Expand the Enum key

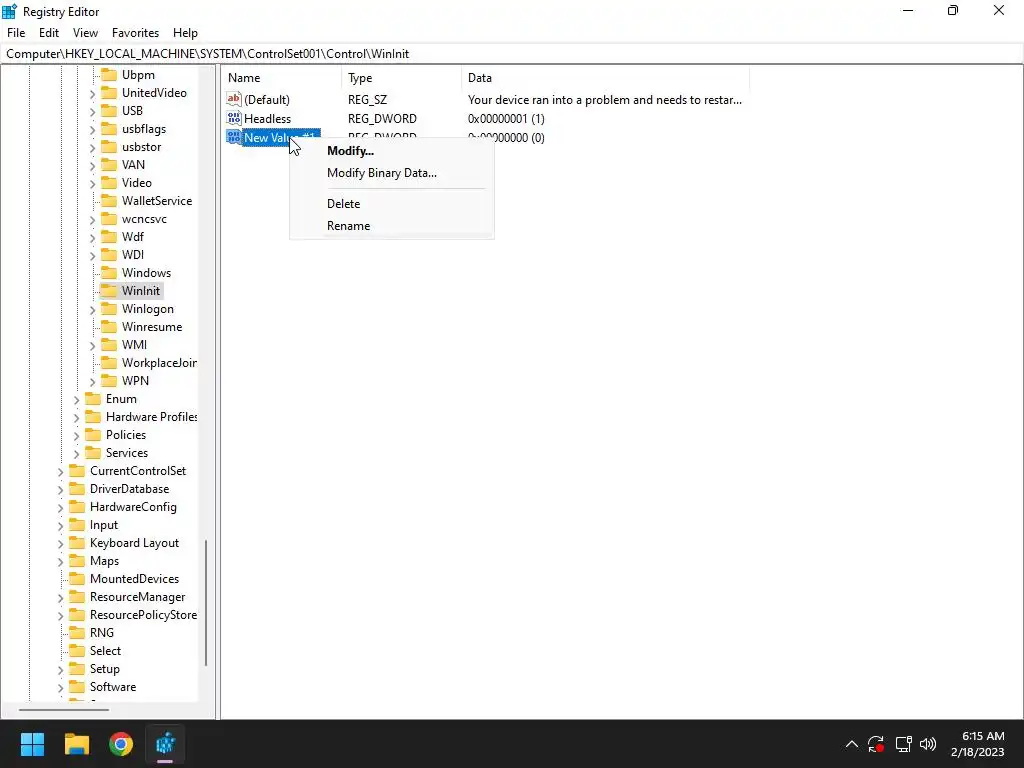(76, 399)
